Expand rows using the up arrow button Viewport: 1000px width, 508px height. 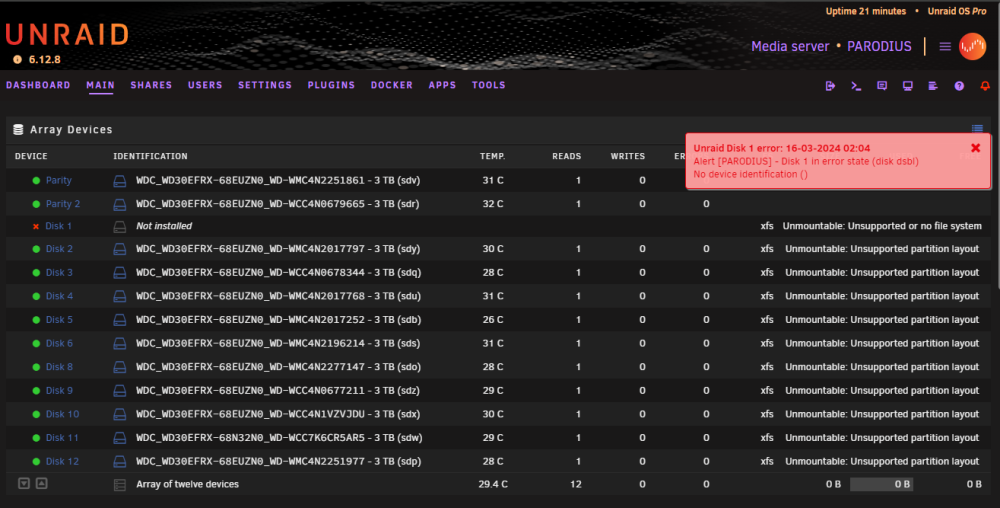tap(41, 484)
